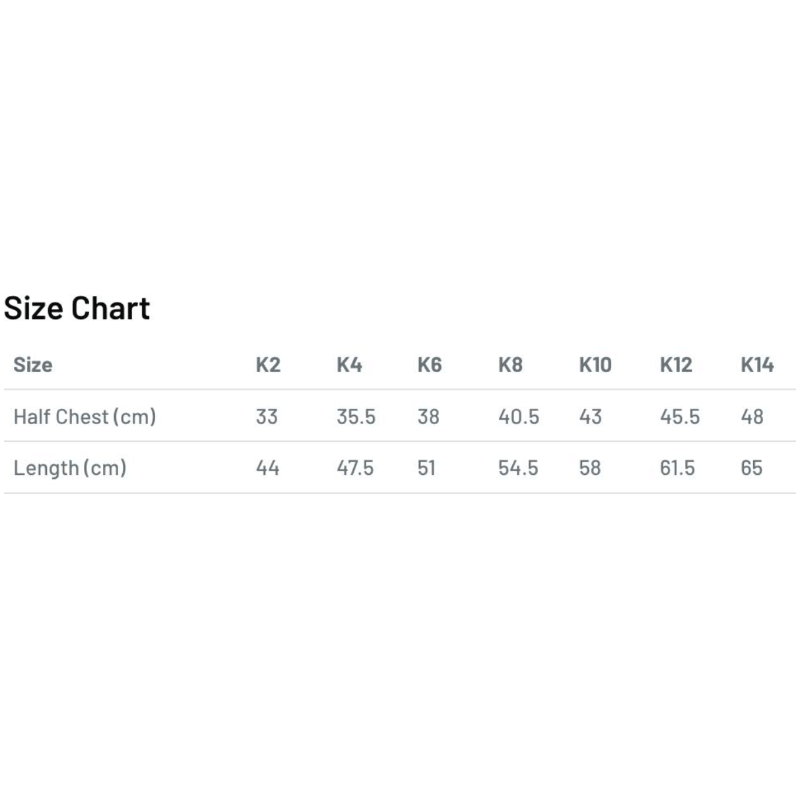Click the K6 size header
The height and width of the screenshot is (800, 800).
[x=429, y=365]
